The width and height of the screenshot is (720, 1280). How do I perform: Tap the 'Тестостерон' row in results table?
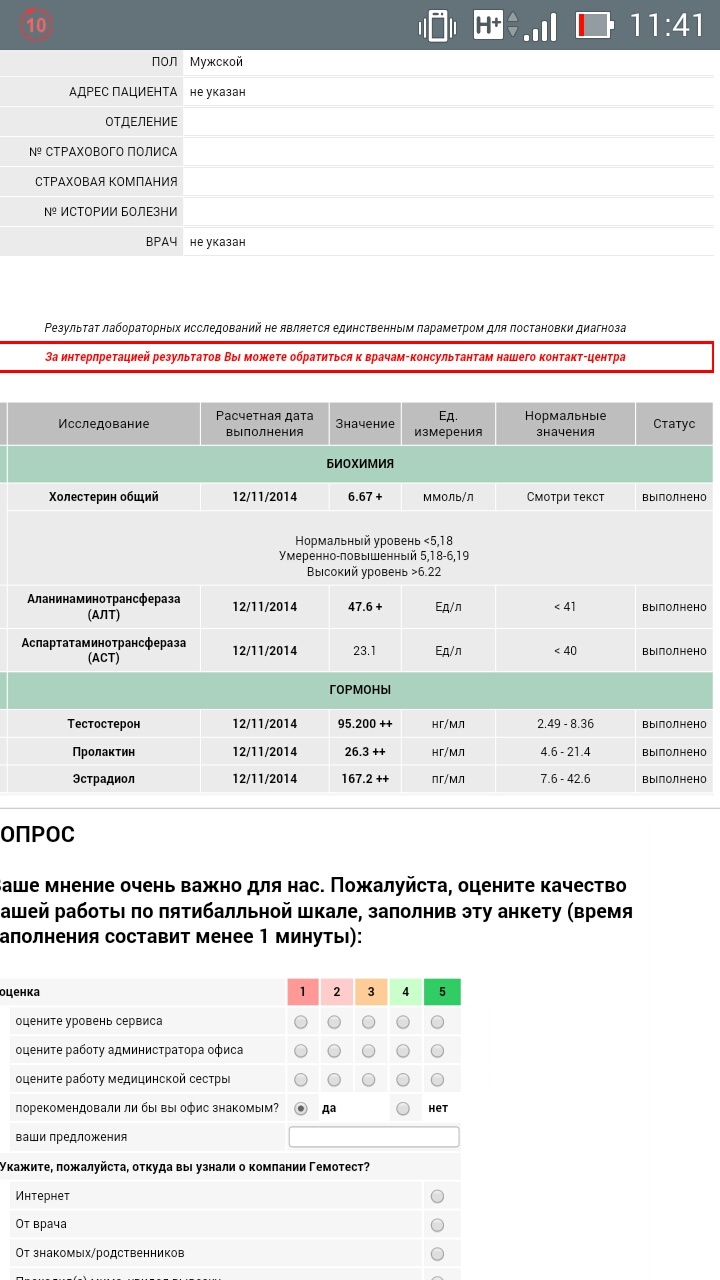point(104,724)
